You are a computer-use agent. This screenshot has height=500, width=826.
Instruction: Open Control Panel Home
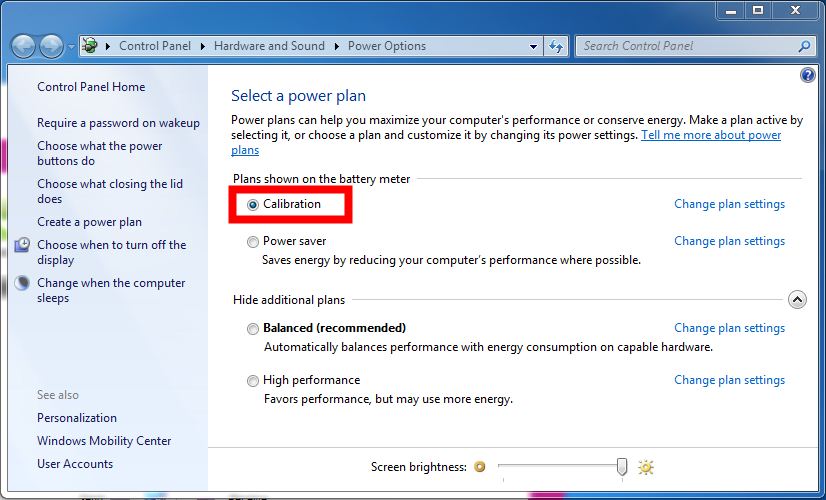(x=91, y=87)
